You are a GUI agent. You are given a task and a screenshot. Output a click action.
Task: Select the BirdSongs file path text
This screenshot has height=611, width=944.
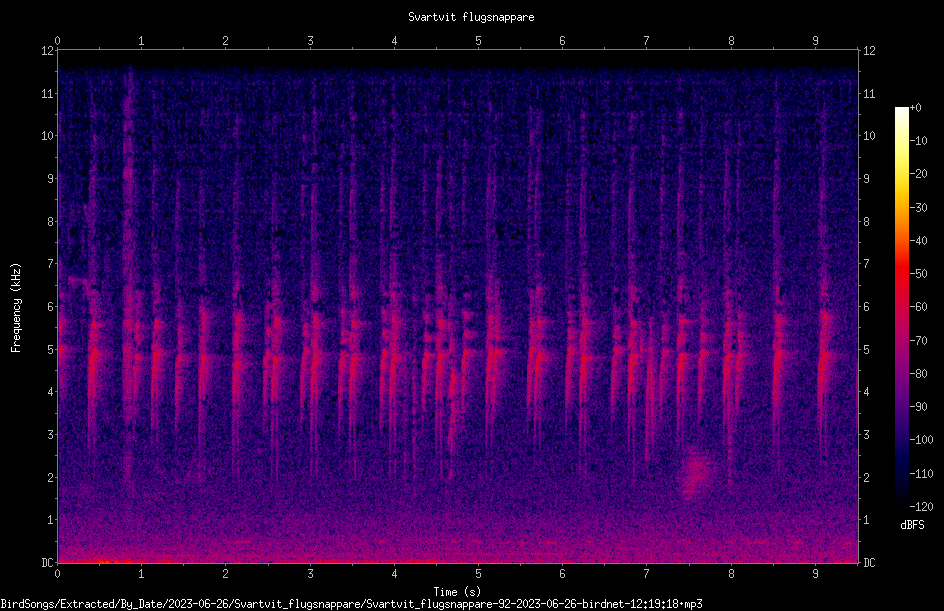352,604
